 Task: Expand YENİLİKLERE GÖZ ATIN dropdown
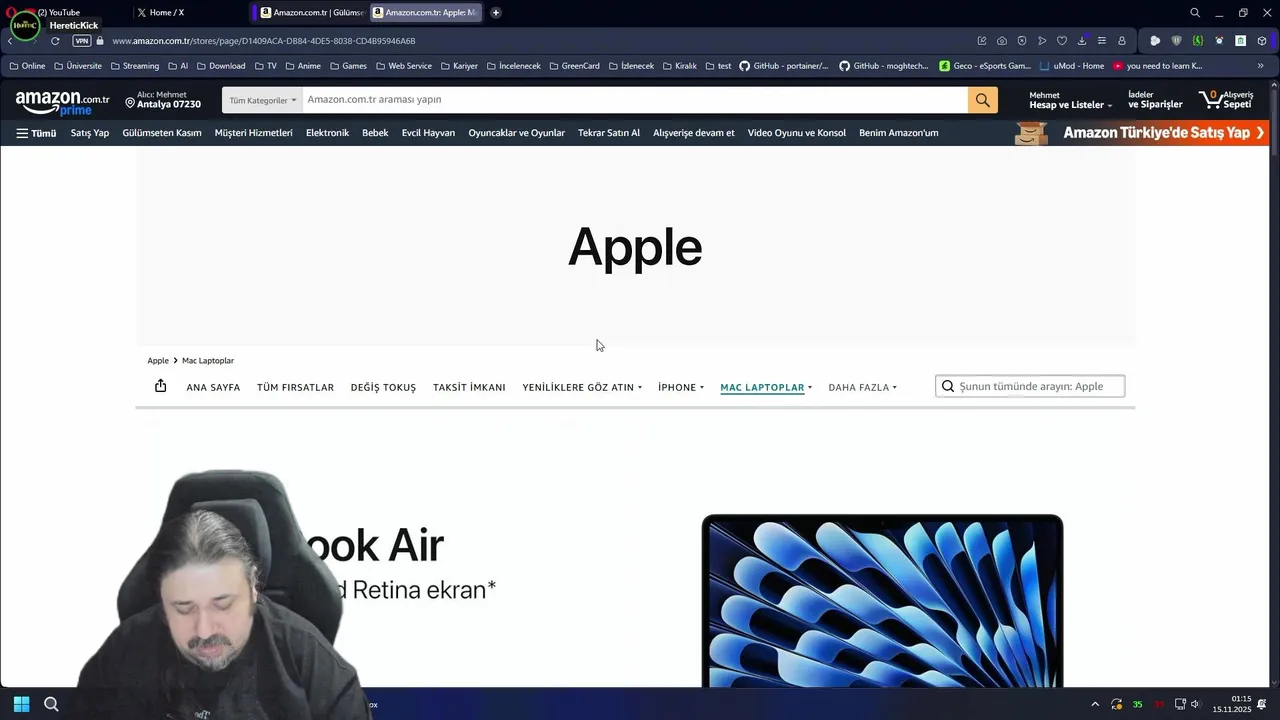582,387
